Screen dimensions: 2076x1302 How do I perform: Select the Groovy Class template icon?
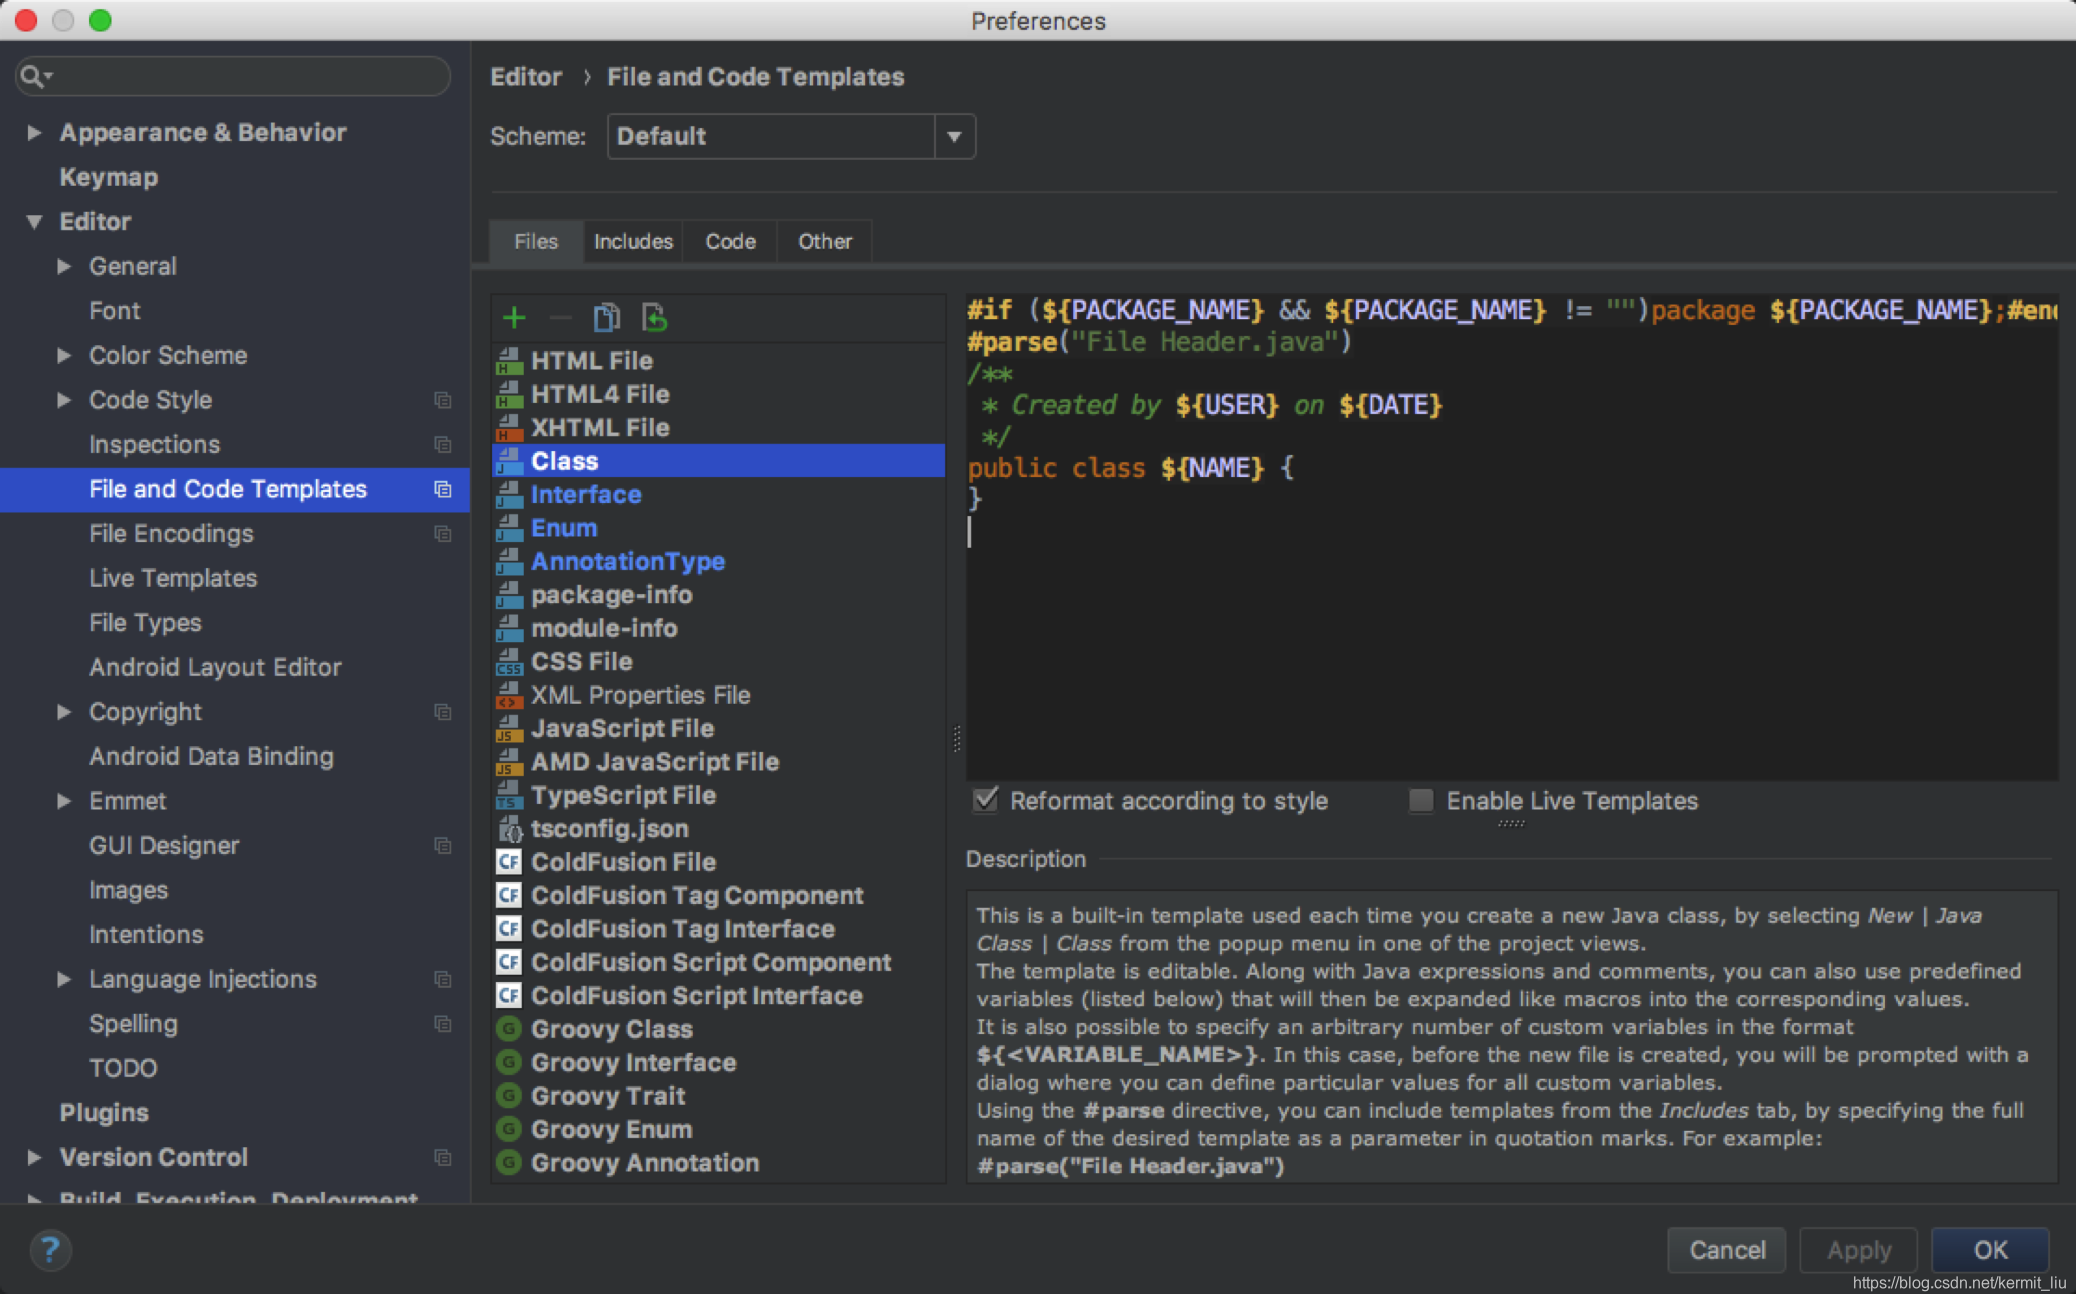pos(509,1029)
